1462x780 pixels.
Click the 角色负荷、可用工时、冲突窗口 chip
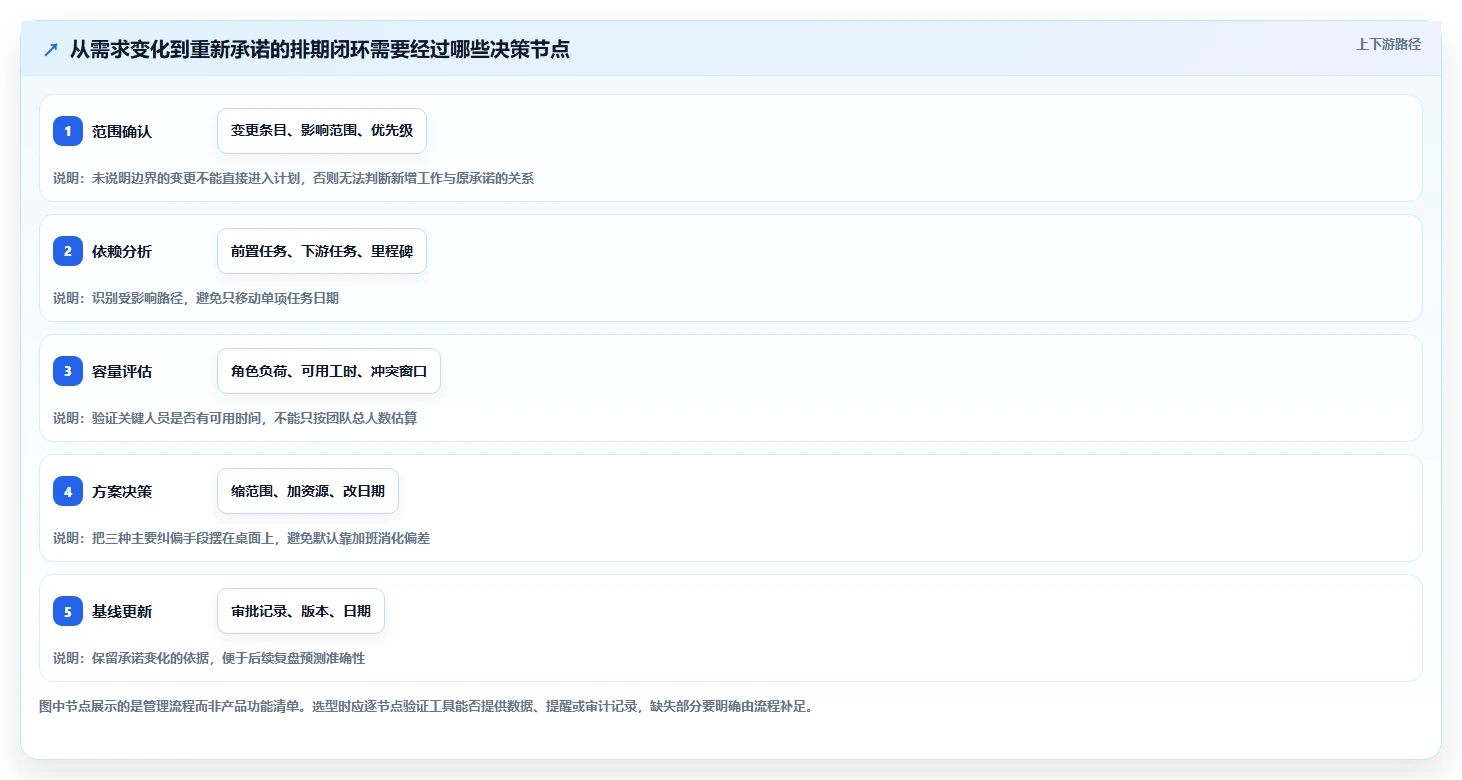pos(329,371)
